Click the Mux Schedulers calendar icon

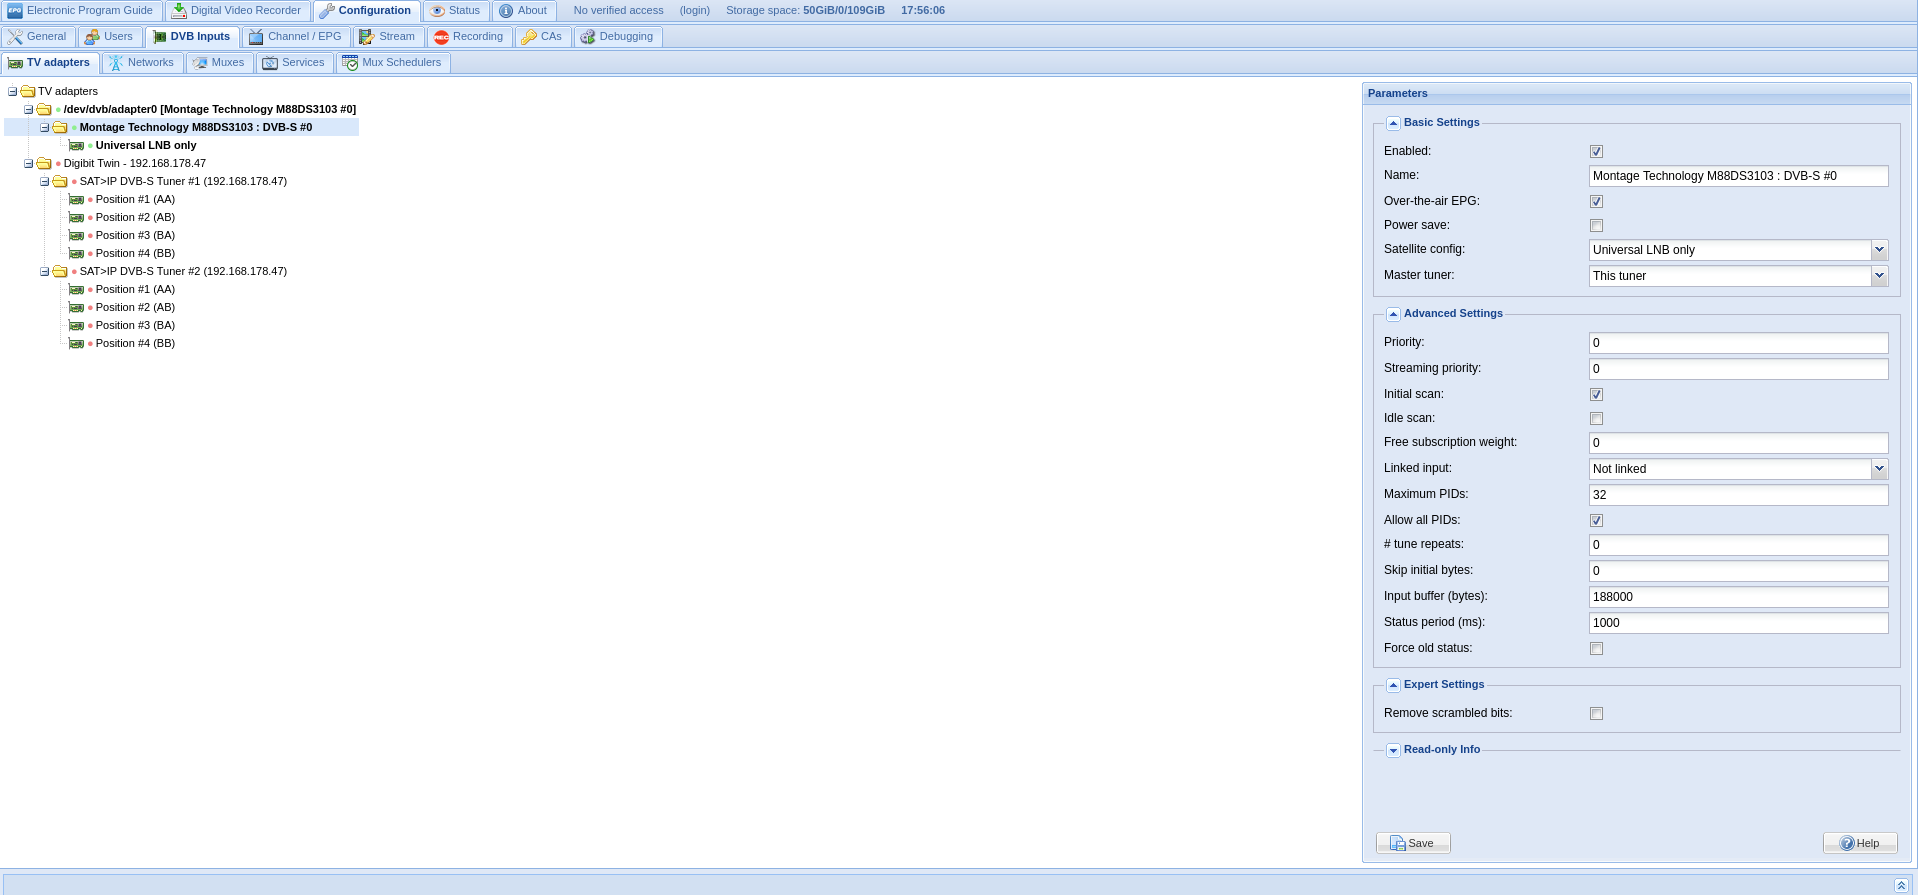[350, 63]
